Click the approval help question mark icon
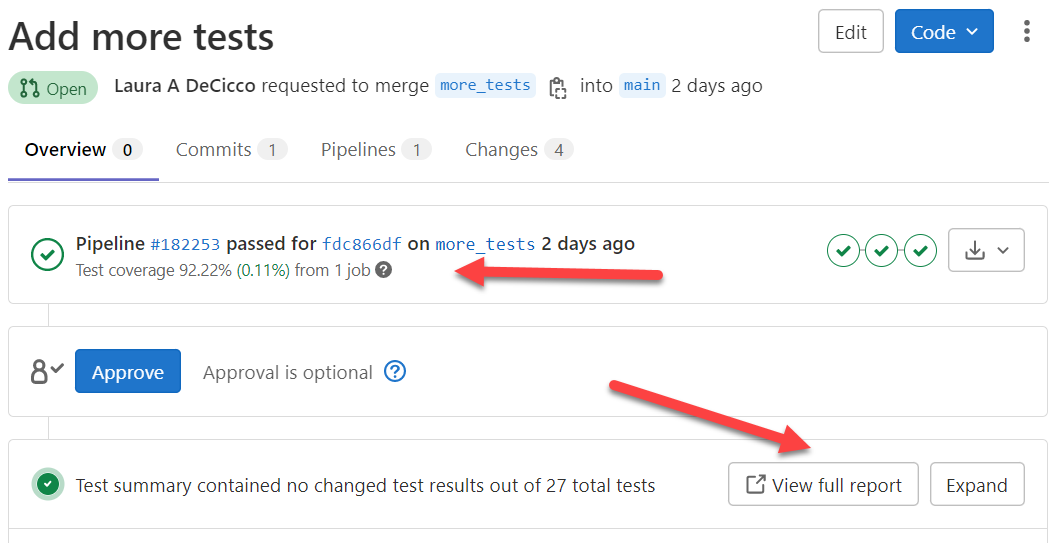 tap(395, 372)
